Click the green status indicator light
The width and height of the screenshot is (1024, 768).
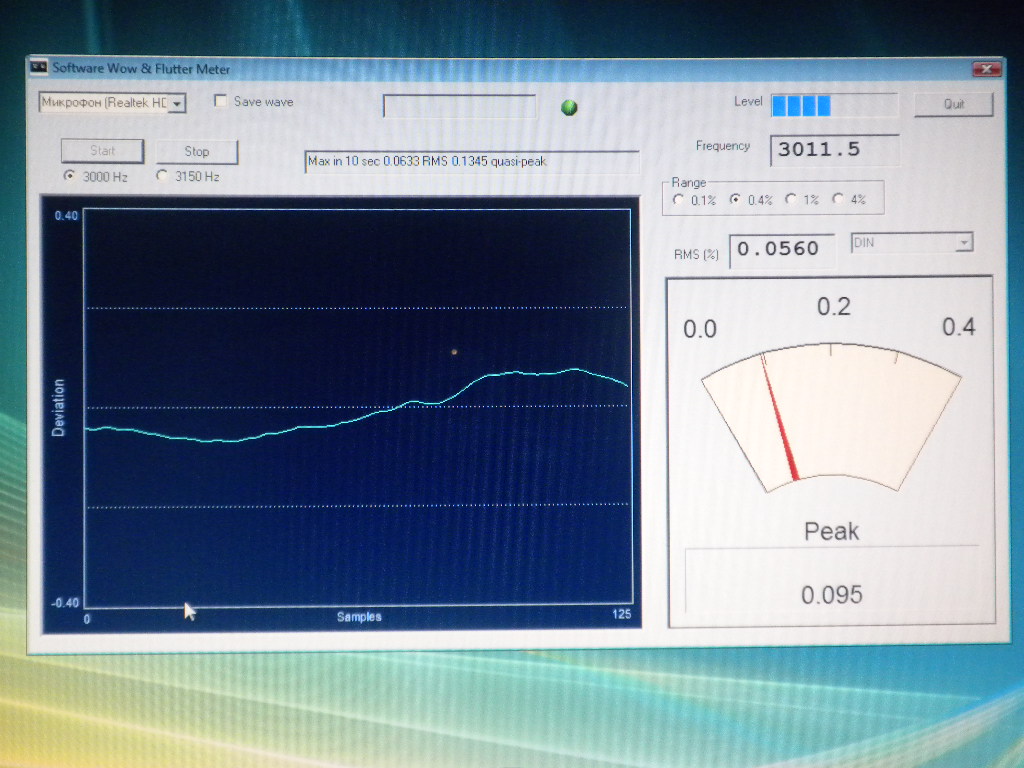[569, 108]
